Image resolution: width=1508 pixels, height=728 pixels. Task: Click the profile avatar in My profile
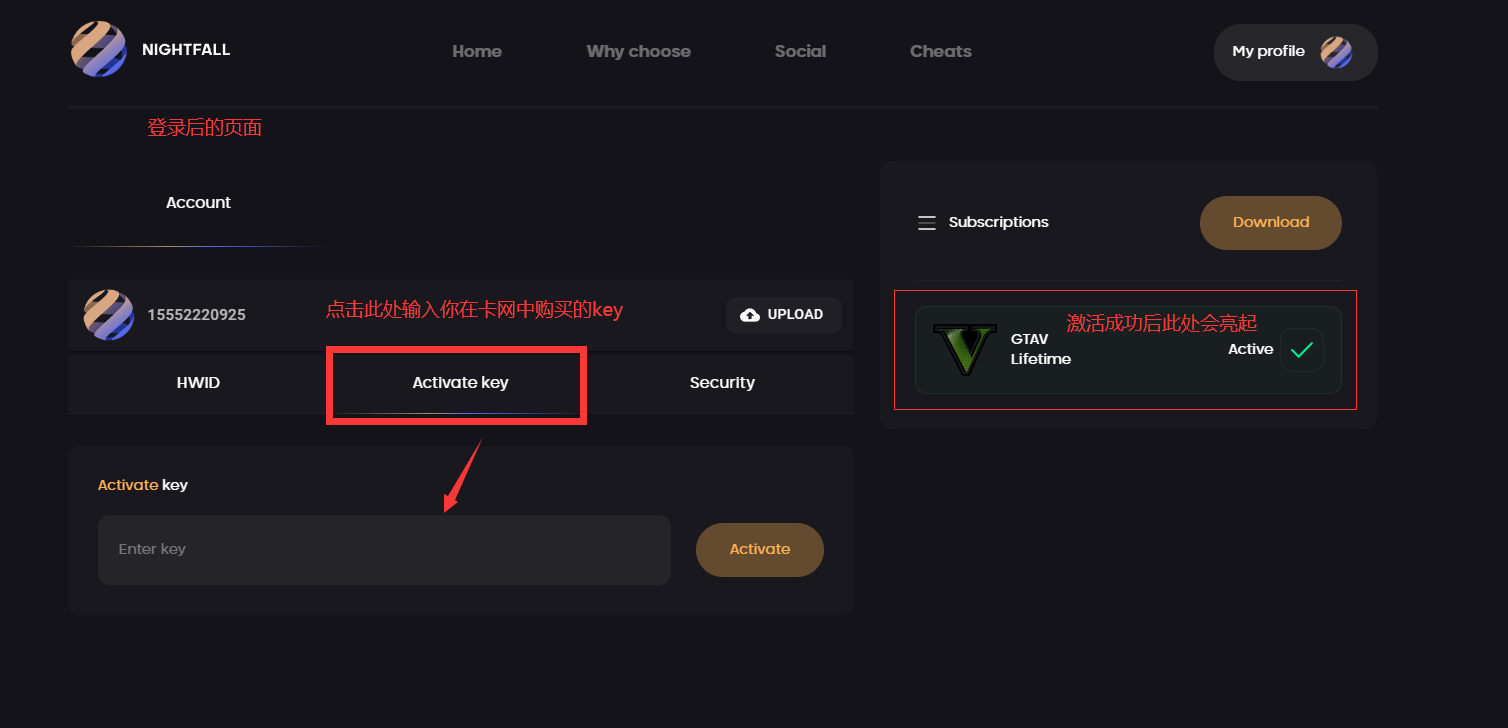click(1336, 52)
